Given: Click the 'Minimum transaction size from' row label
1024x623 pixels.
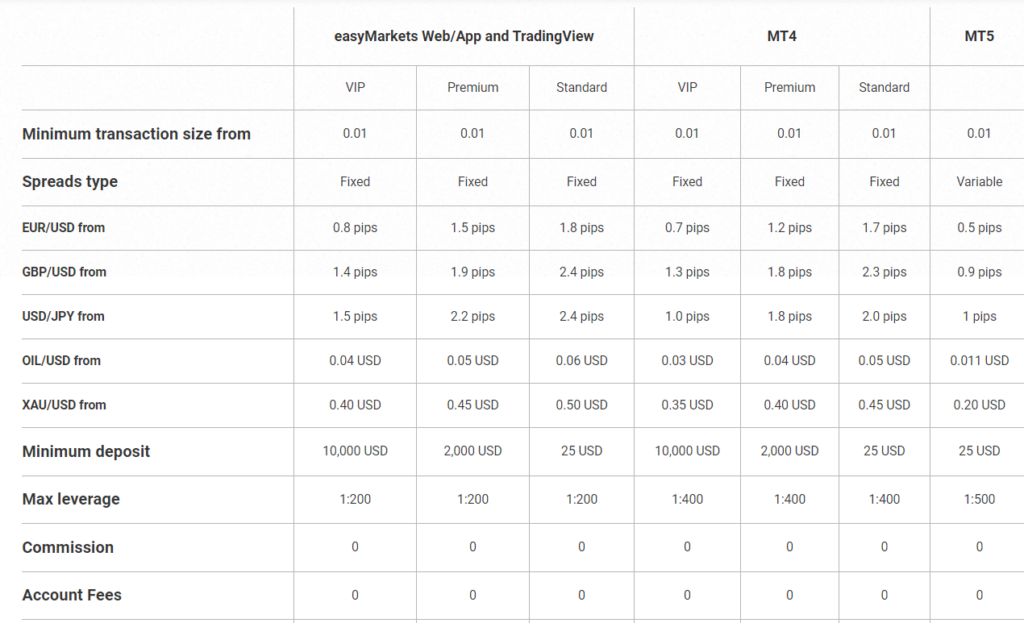Looking at the screenshot, I should 136,134.
